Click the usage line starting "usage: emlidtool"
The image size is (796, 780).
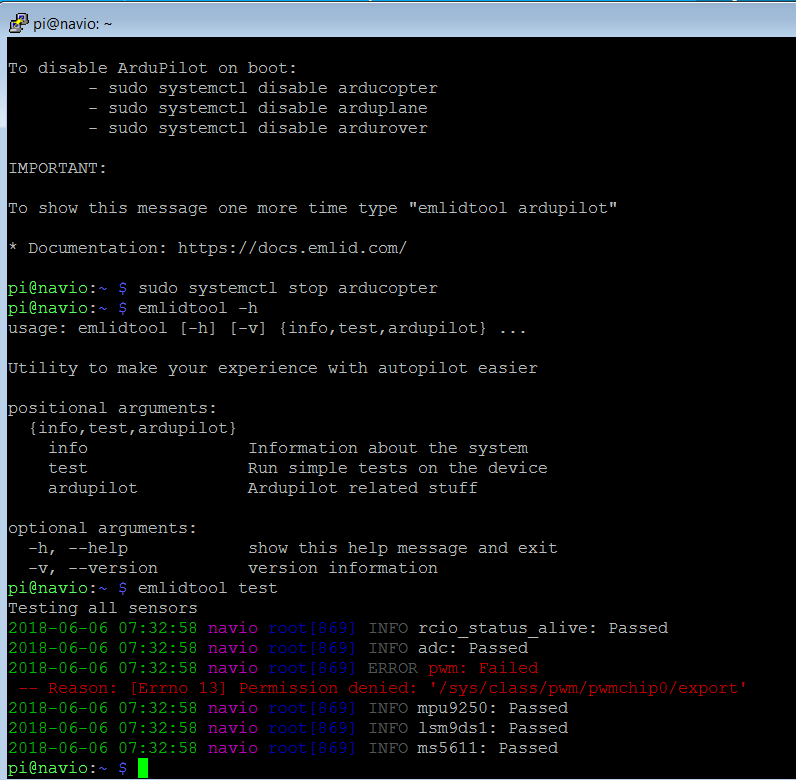click(267, 329)
